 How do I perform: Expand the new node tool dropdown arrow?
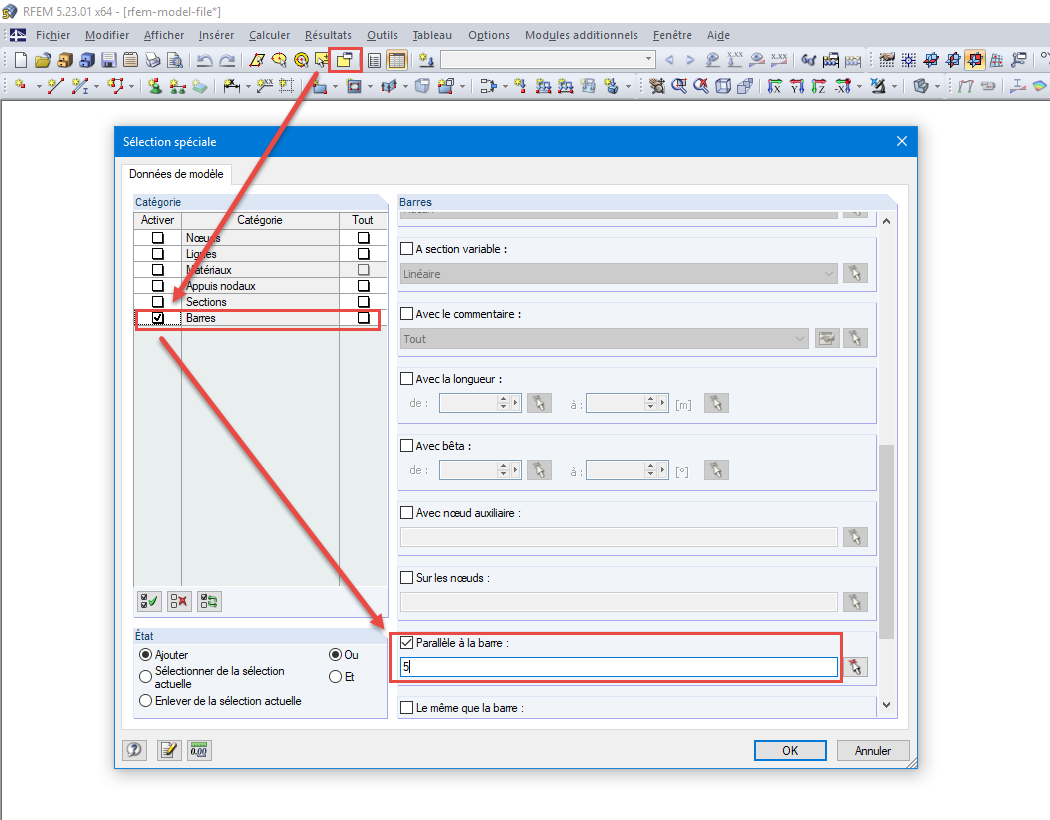click(39, 86)
